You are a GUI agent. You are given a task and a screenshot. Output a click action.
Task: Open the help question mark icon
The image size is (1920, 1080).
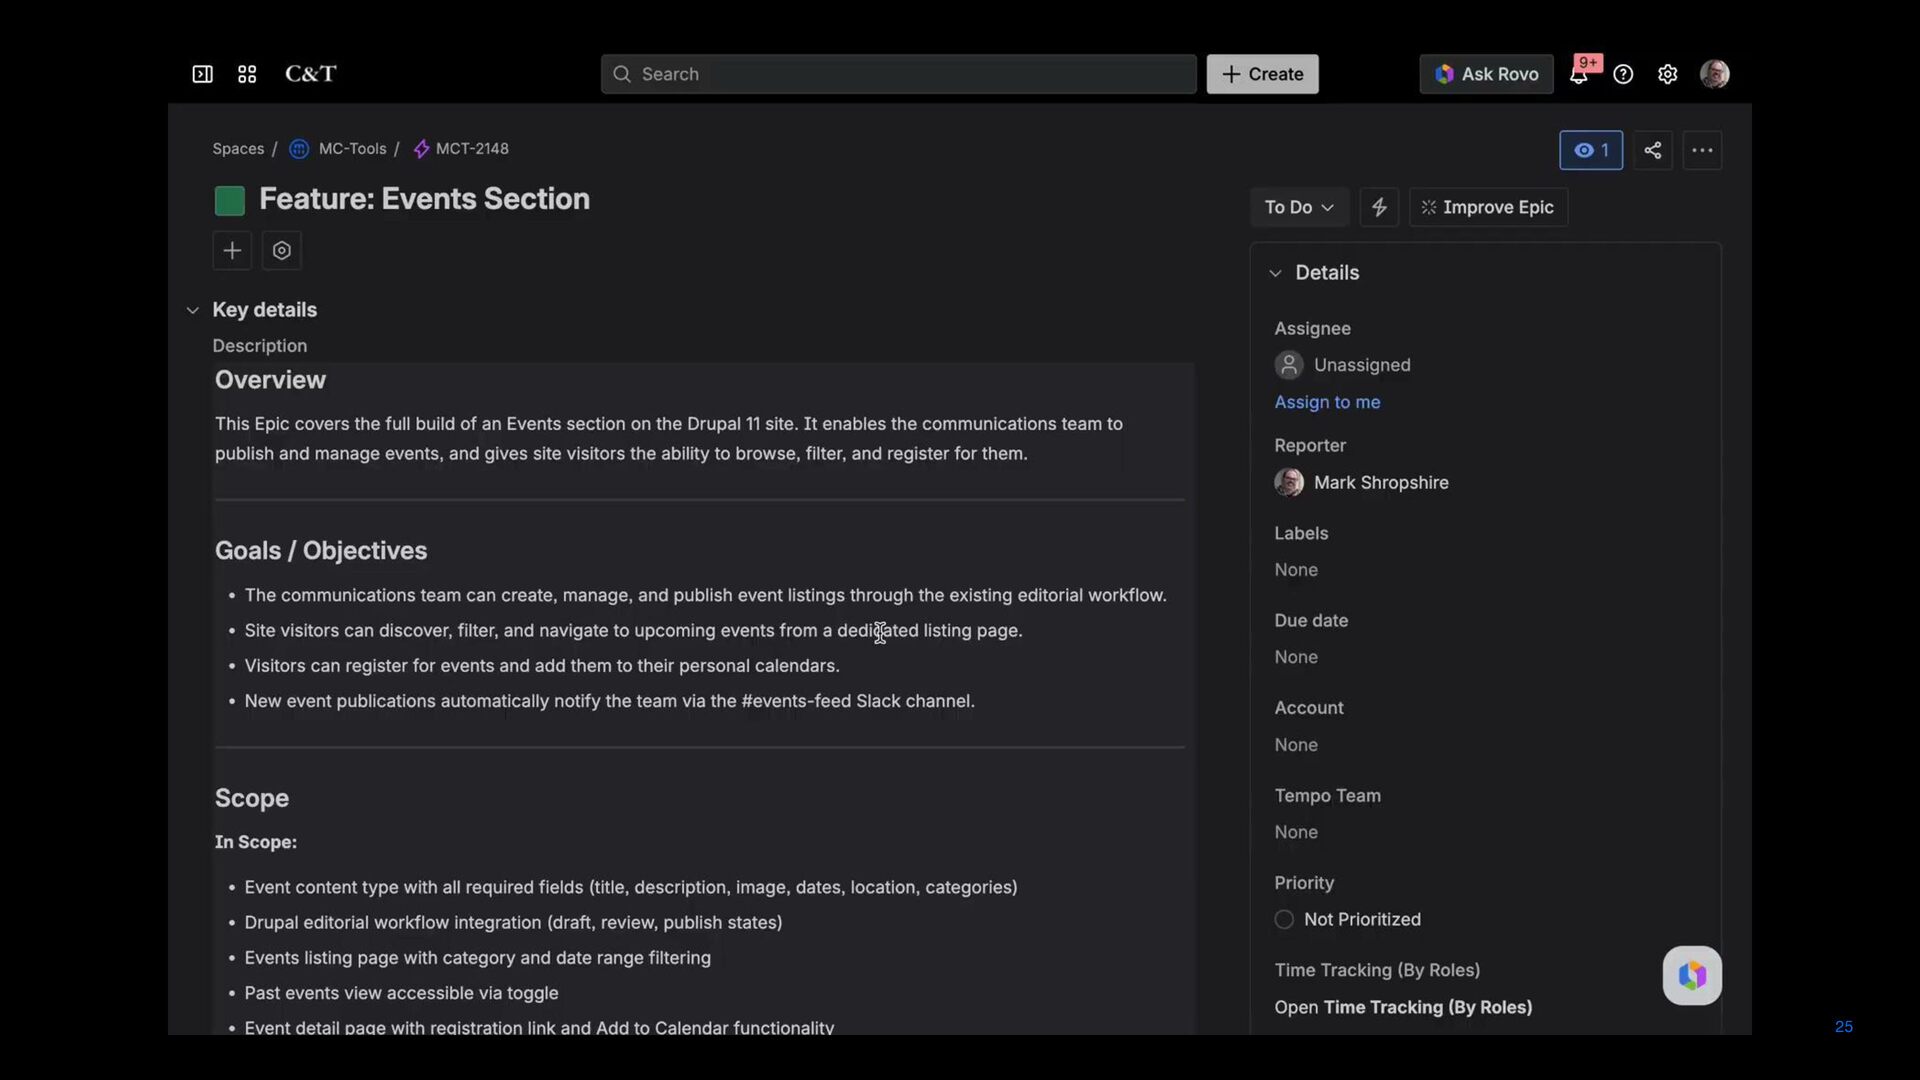(x=1623, y=74)
